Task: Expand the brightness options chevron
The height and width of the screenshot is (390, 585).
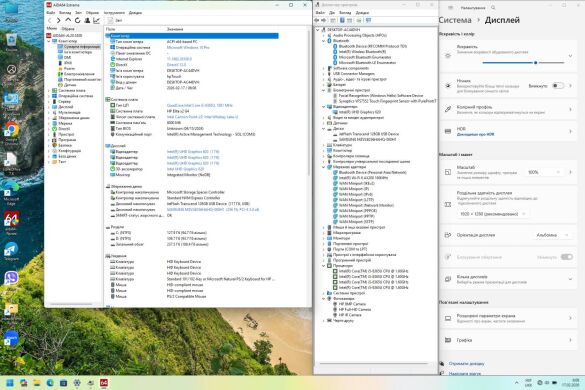Action: [x=570, y=56]
